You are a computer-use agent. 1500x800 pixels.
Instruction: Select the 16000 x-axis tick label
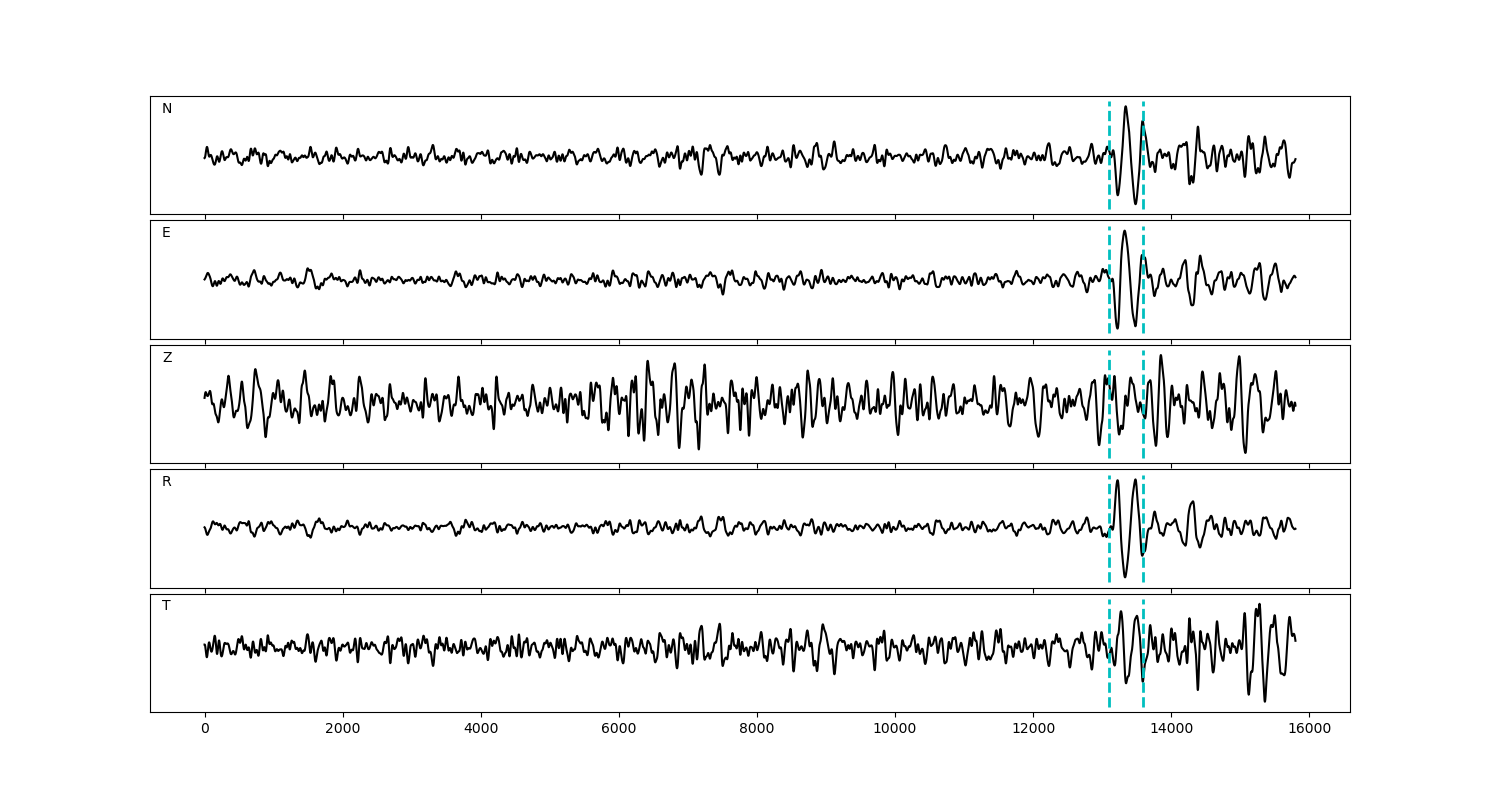(x=1309, y=729)
